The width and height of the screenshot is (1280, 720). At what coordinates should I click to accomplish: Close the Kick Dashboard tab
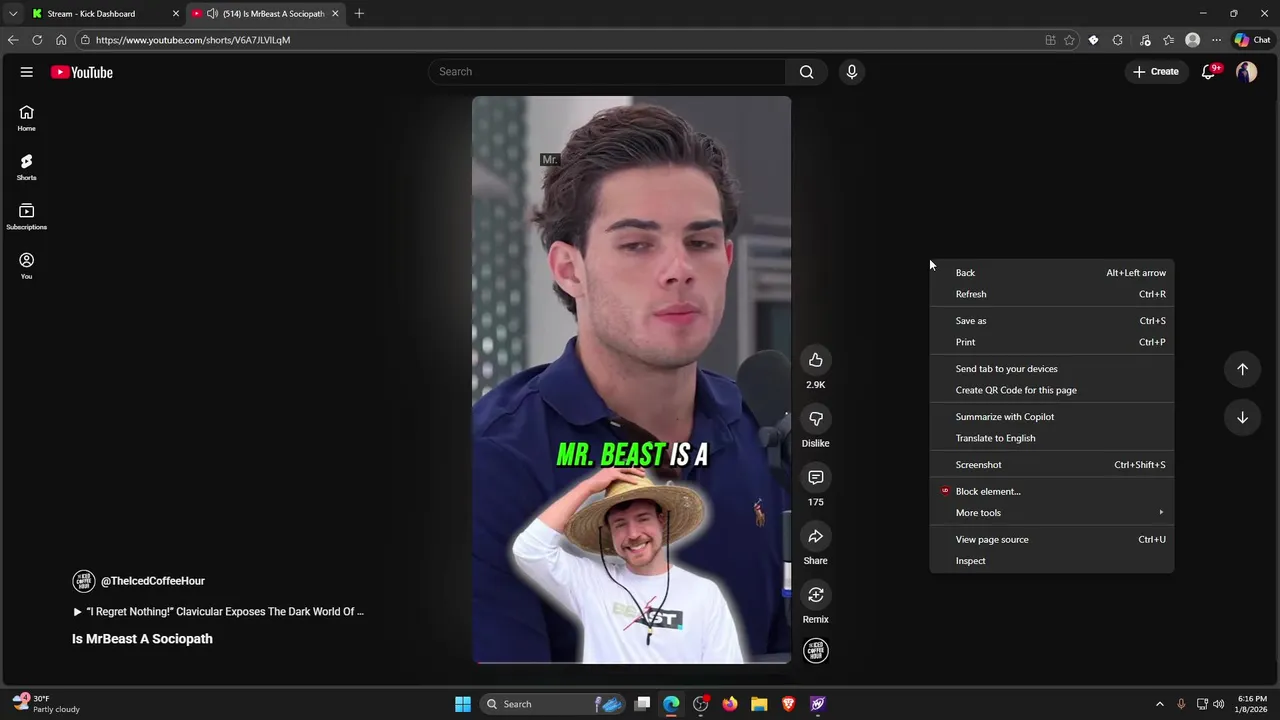click(x=176, y=14)
